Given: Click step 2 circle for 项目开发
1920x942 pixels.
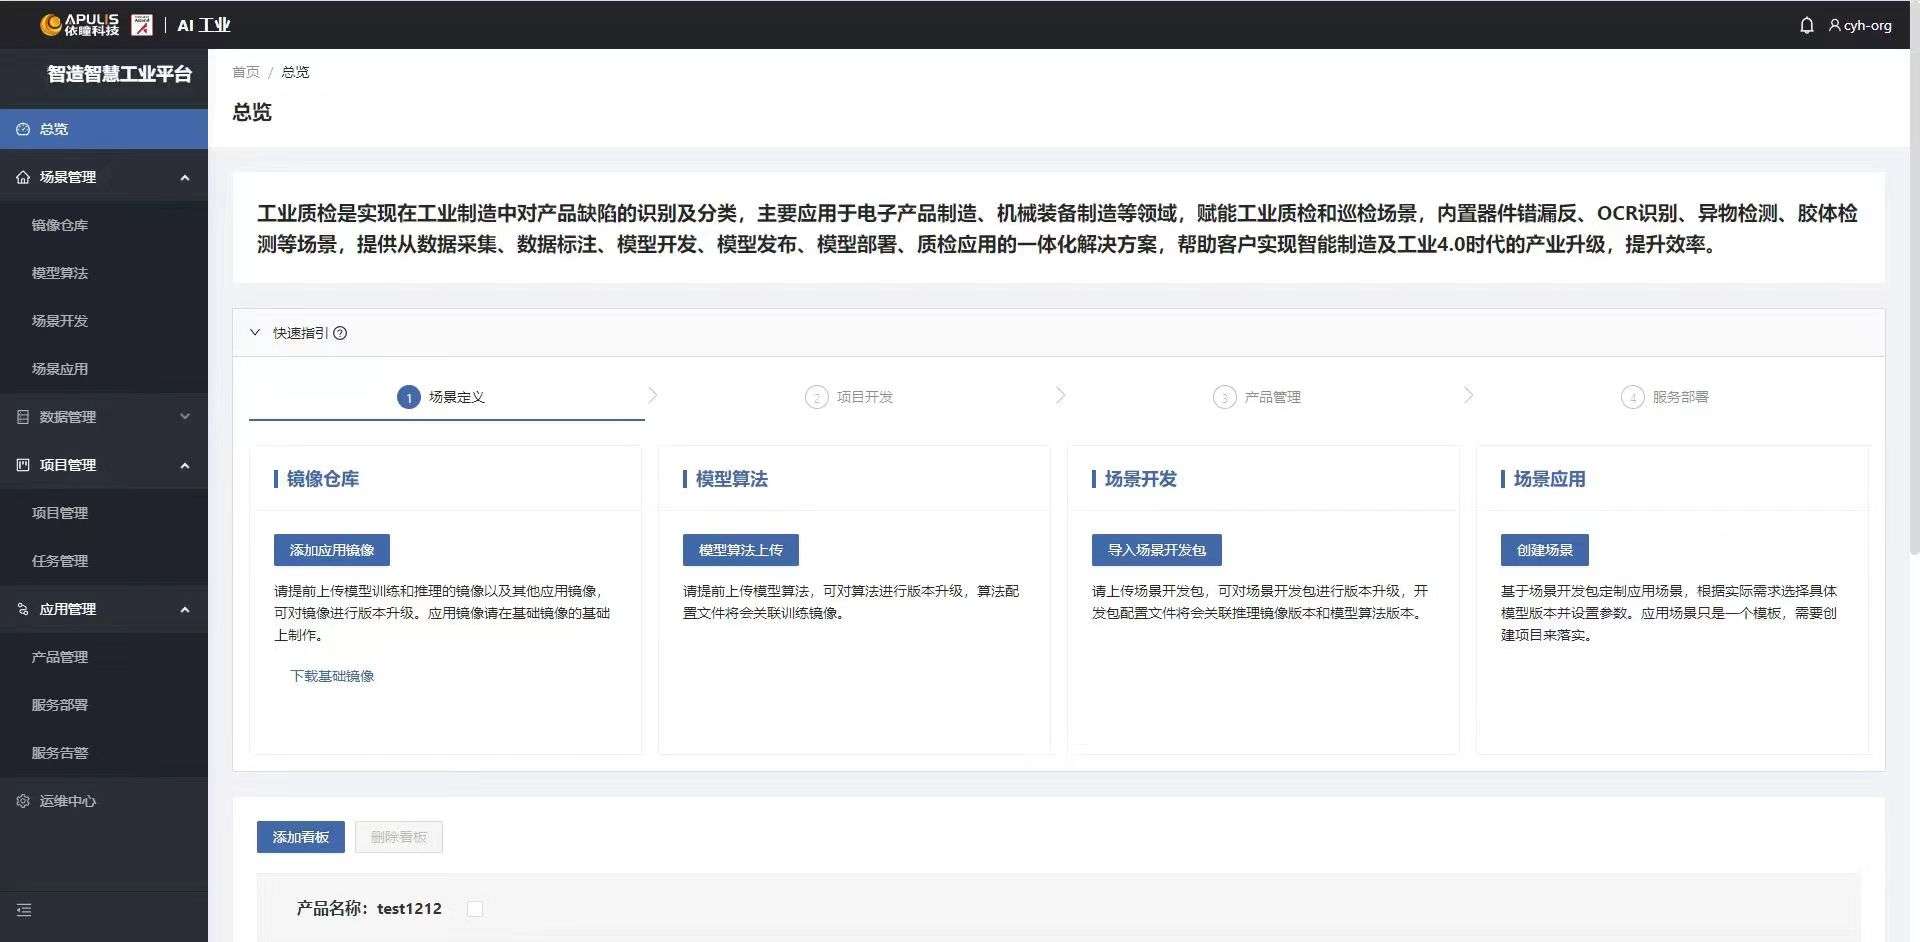Looking at the screenshot, I should pos(816,397).
